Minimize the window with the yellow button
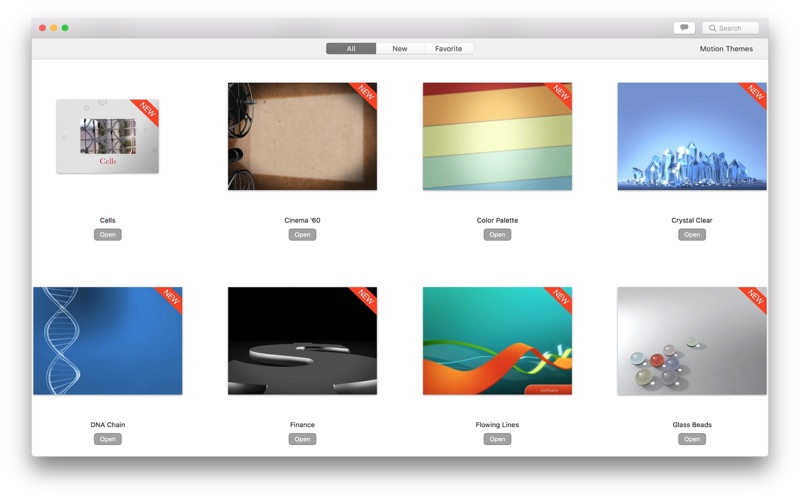 coord(54,28)
